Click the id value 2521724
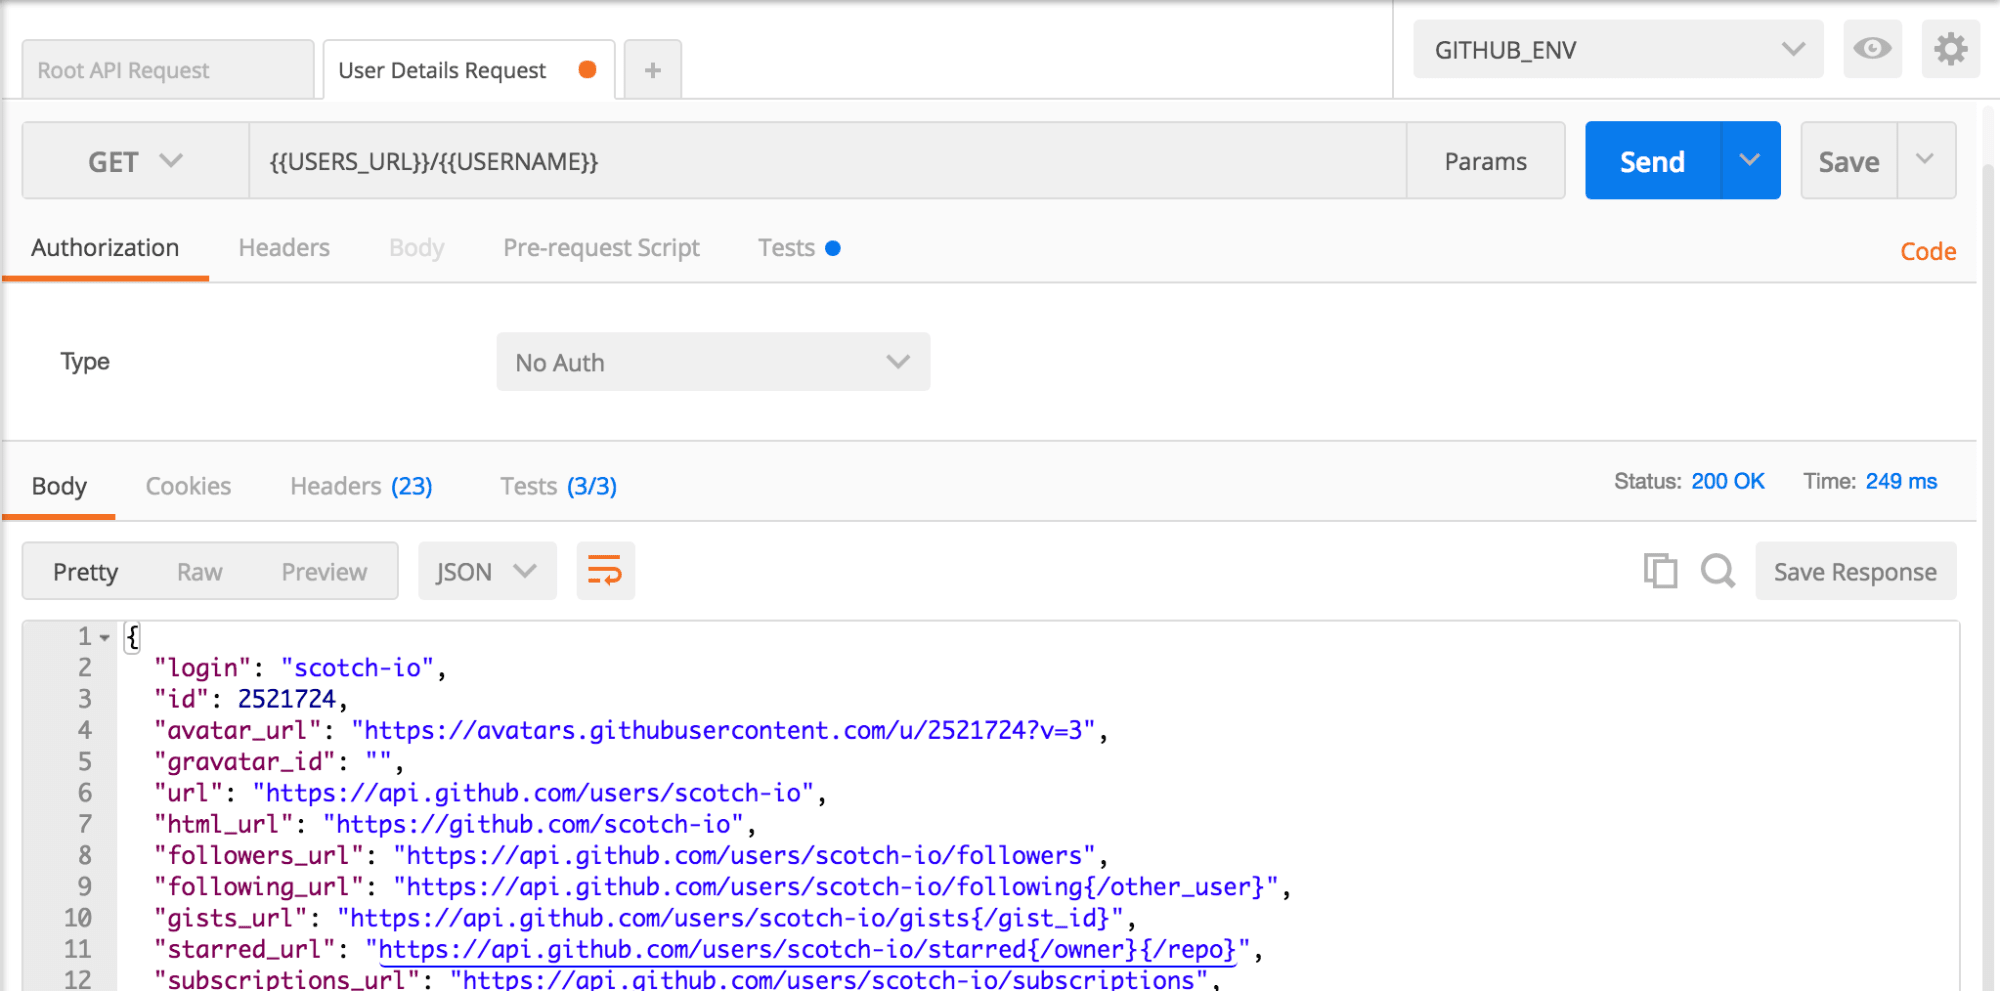The width and height of the screenshot is (2000, 991). click(x=286, y=699)
